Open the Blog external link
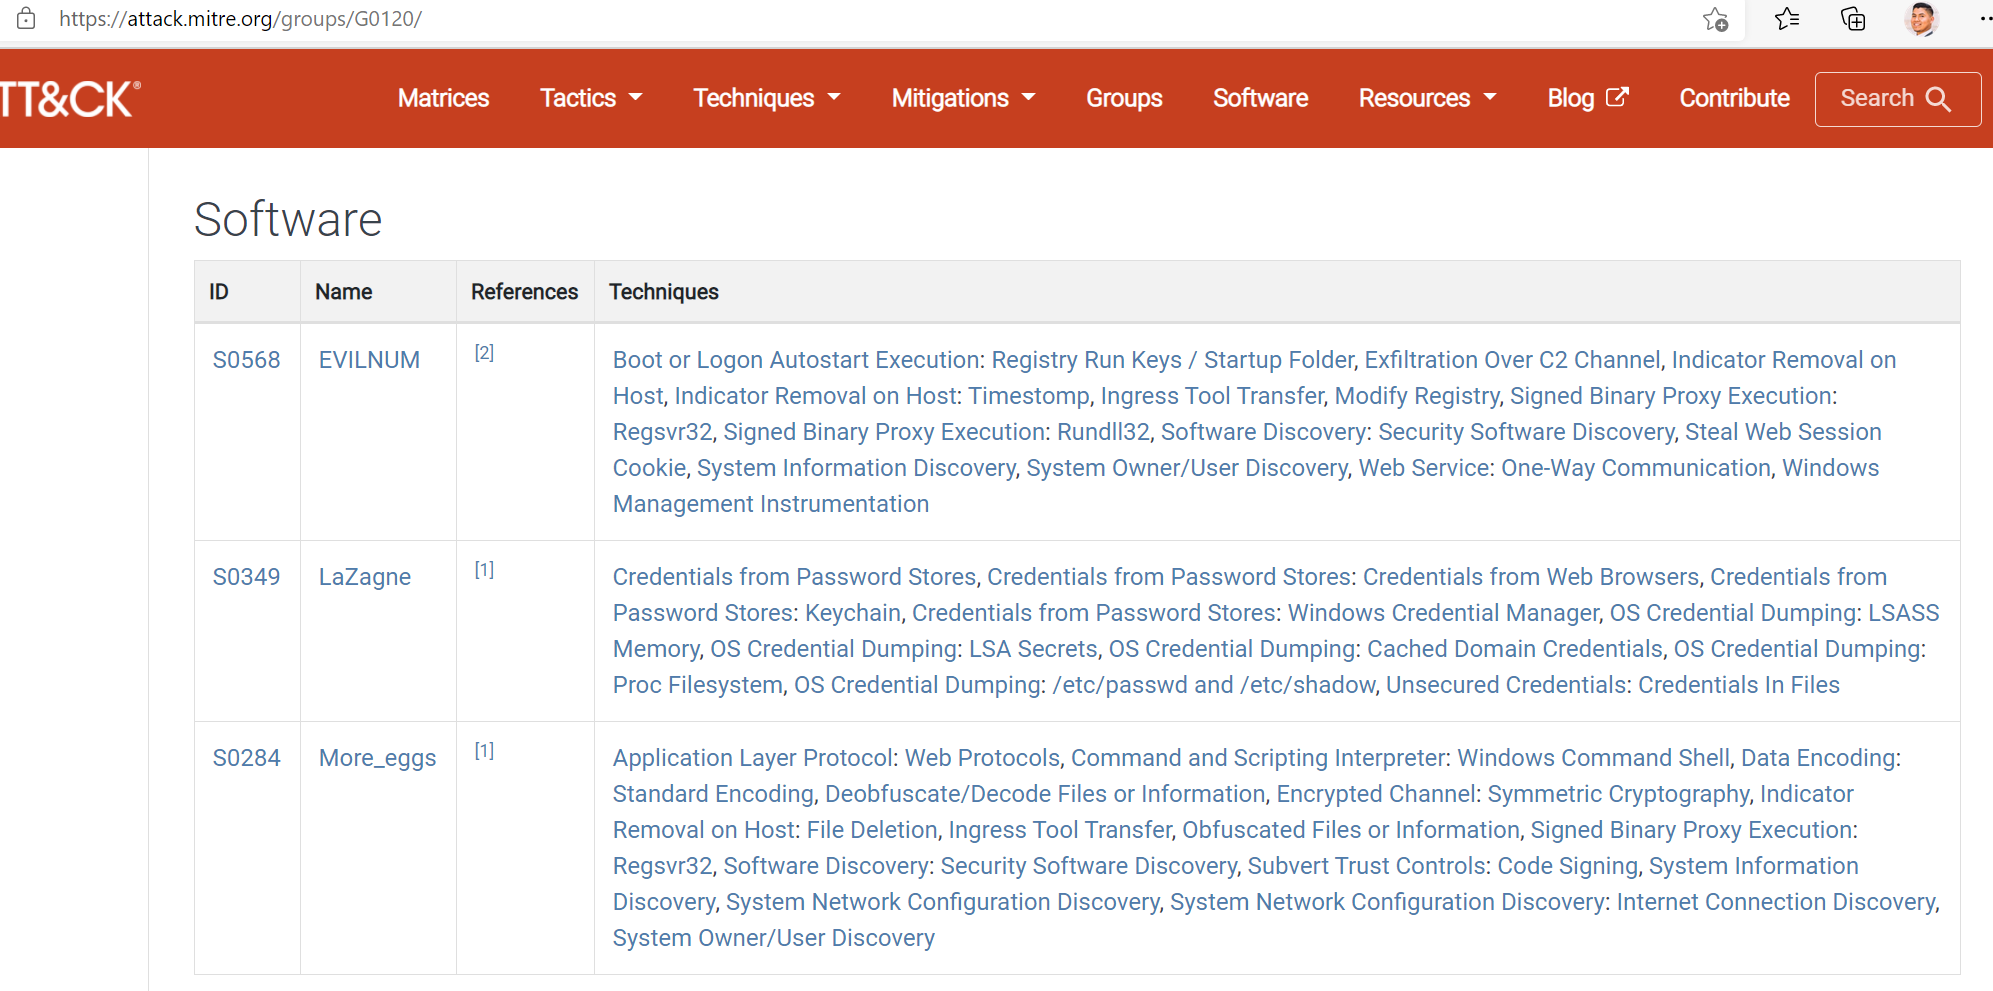 [x=1587, y=98]
